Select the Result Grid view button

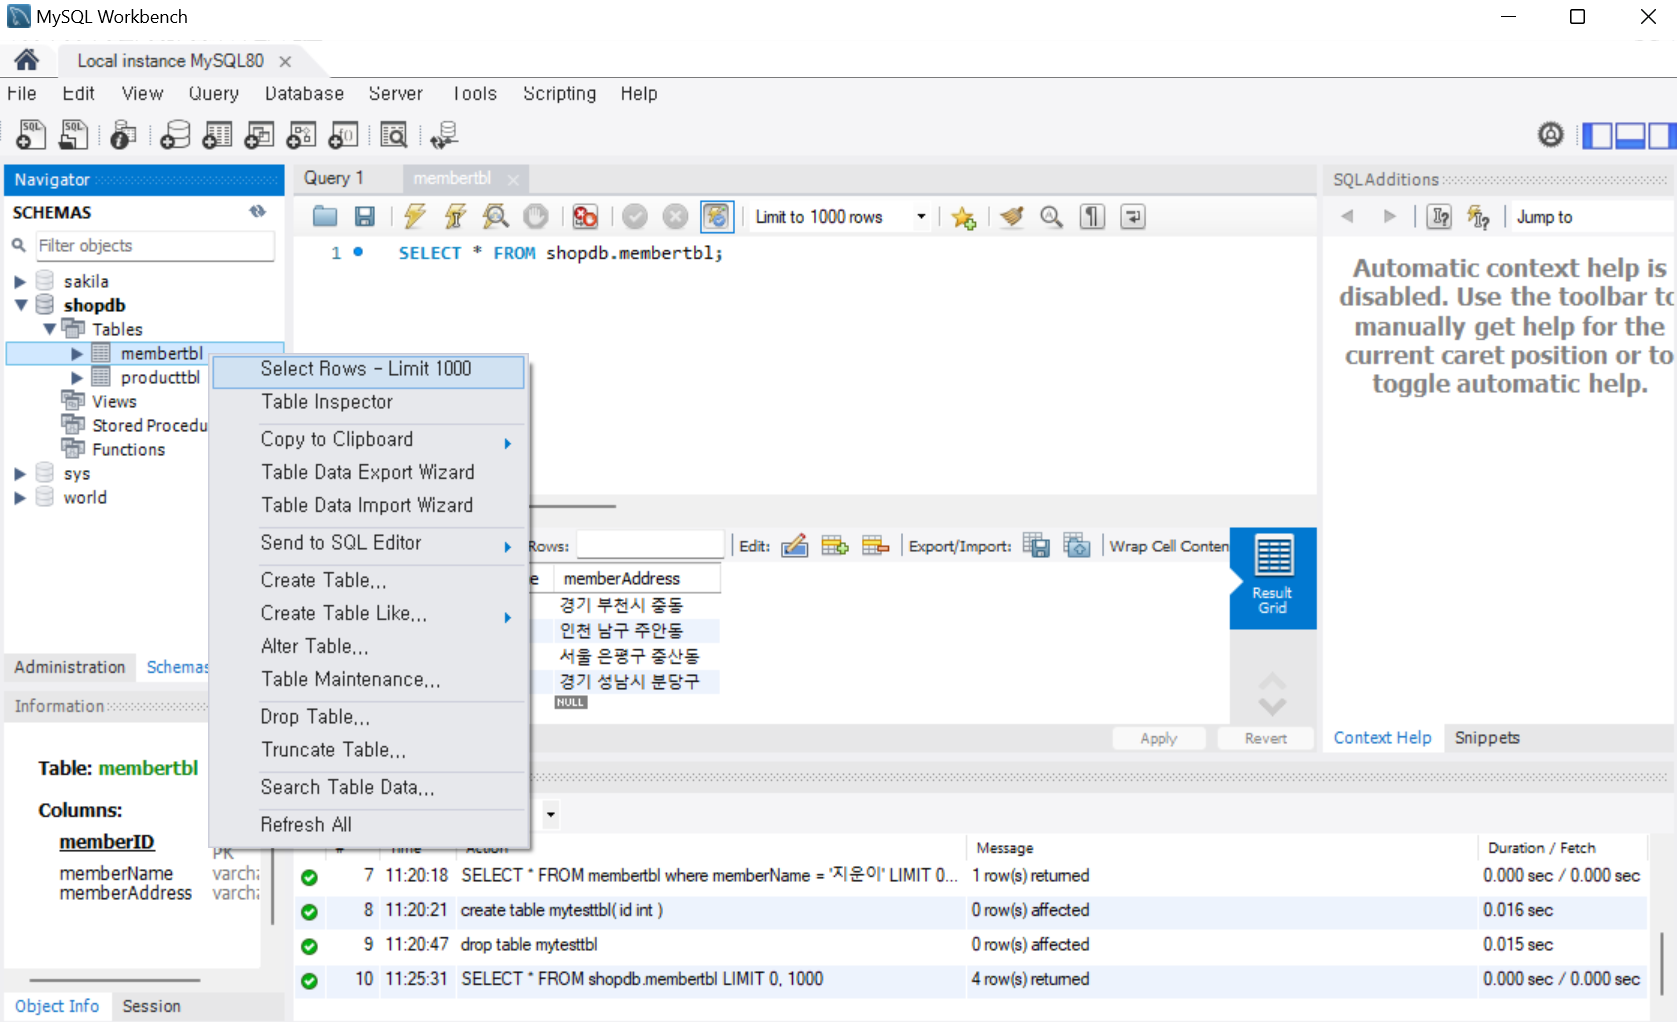pos(1273,578)
